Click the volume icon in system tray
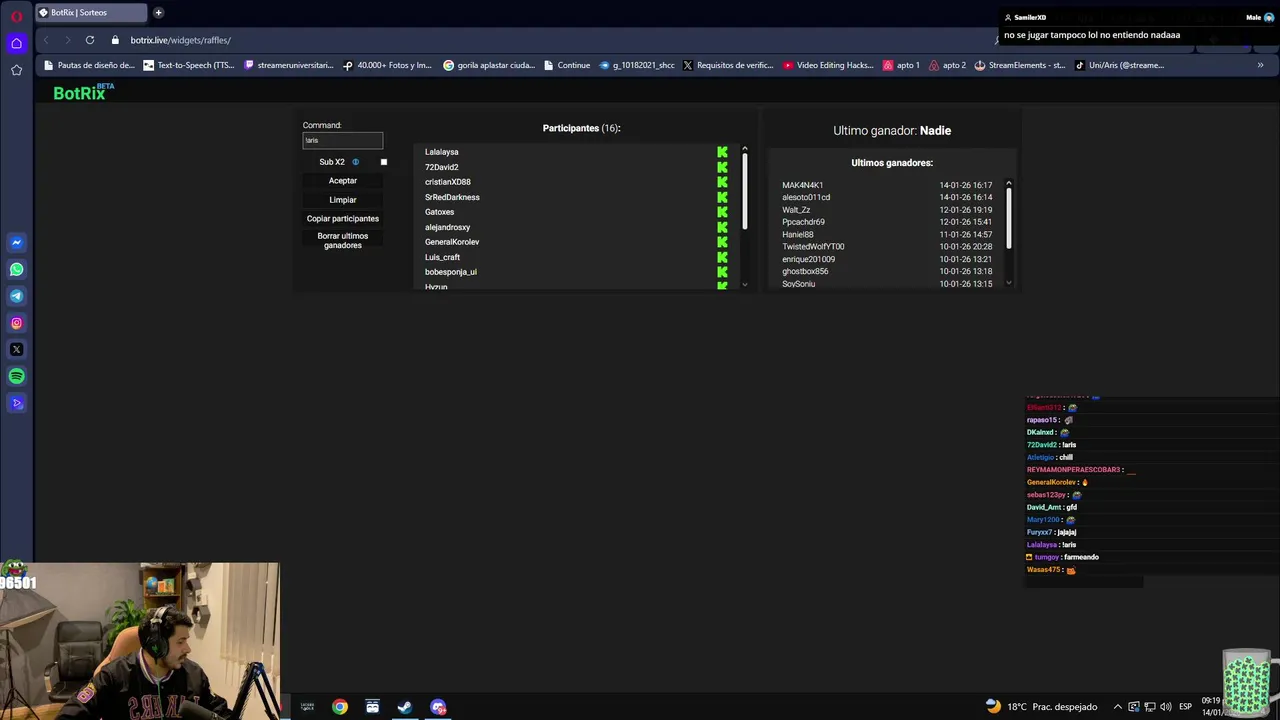Screen dimensions: 1280x720 pos(1167,707)
